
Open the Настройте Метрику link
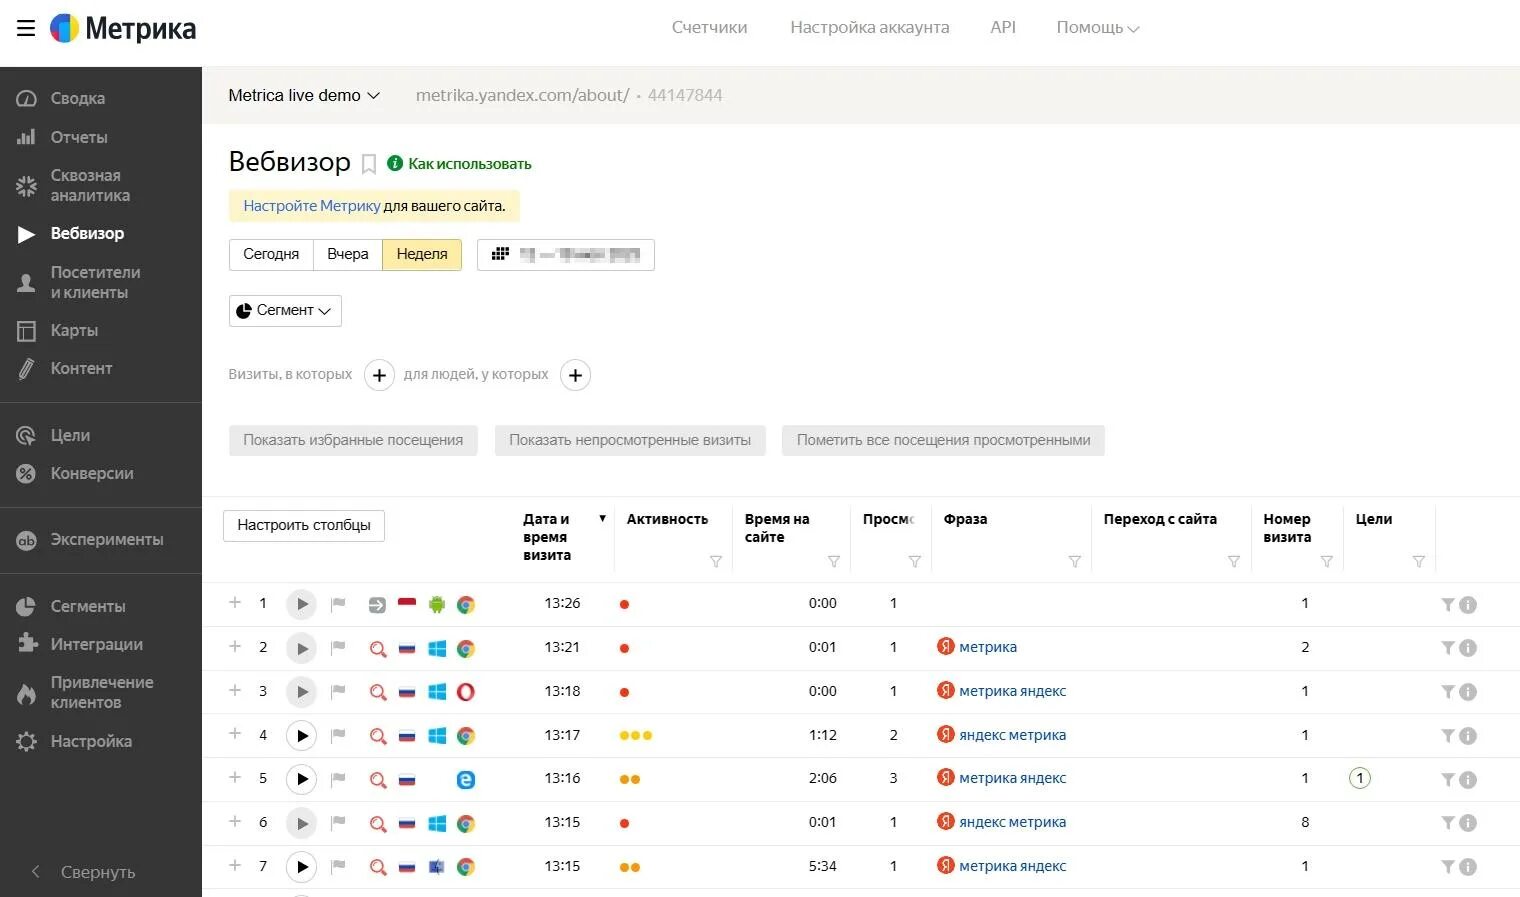point(311,206)
